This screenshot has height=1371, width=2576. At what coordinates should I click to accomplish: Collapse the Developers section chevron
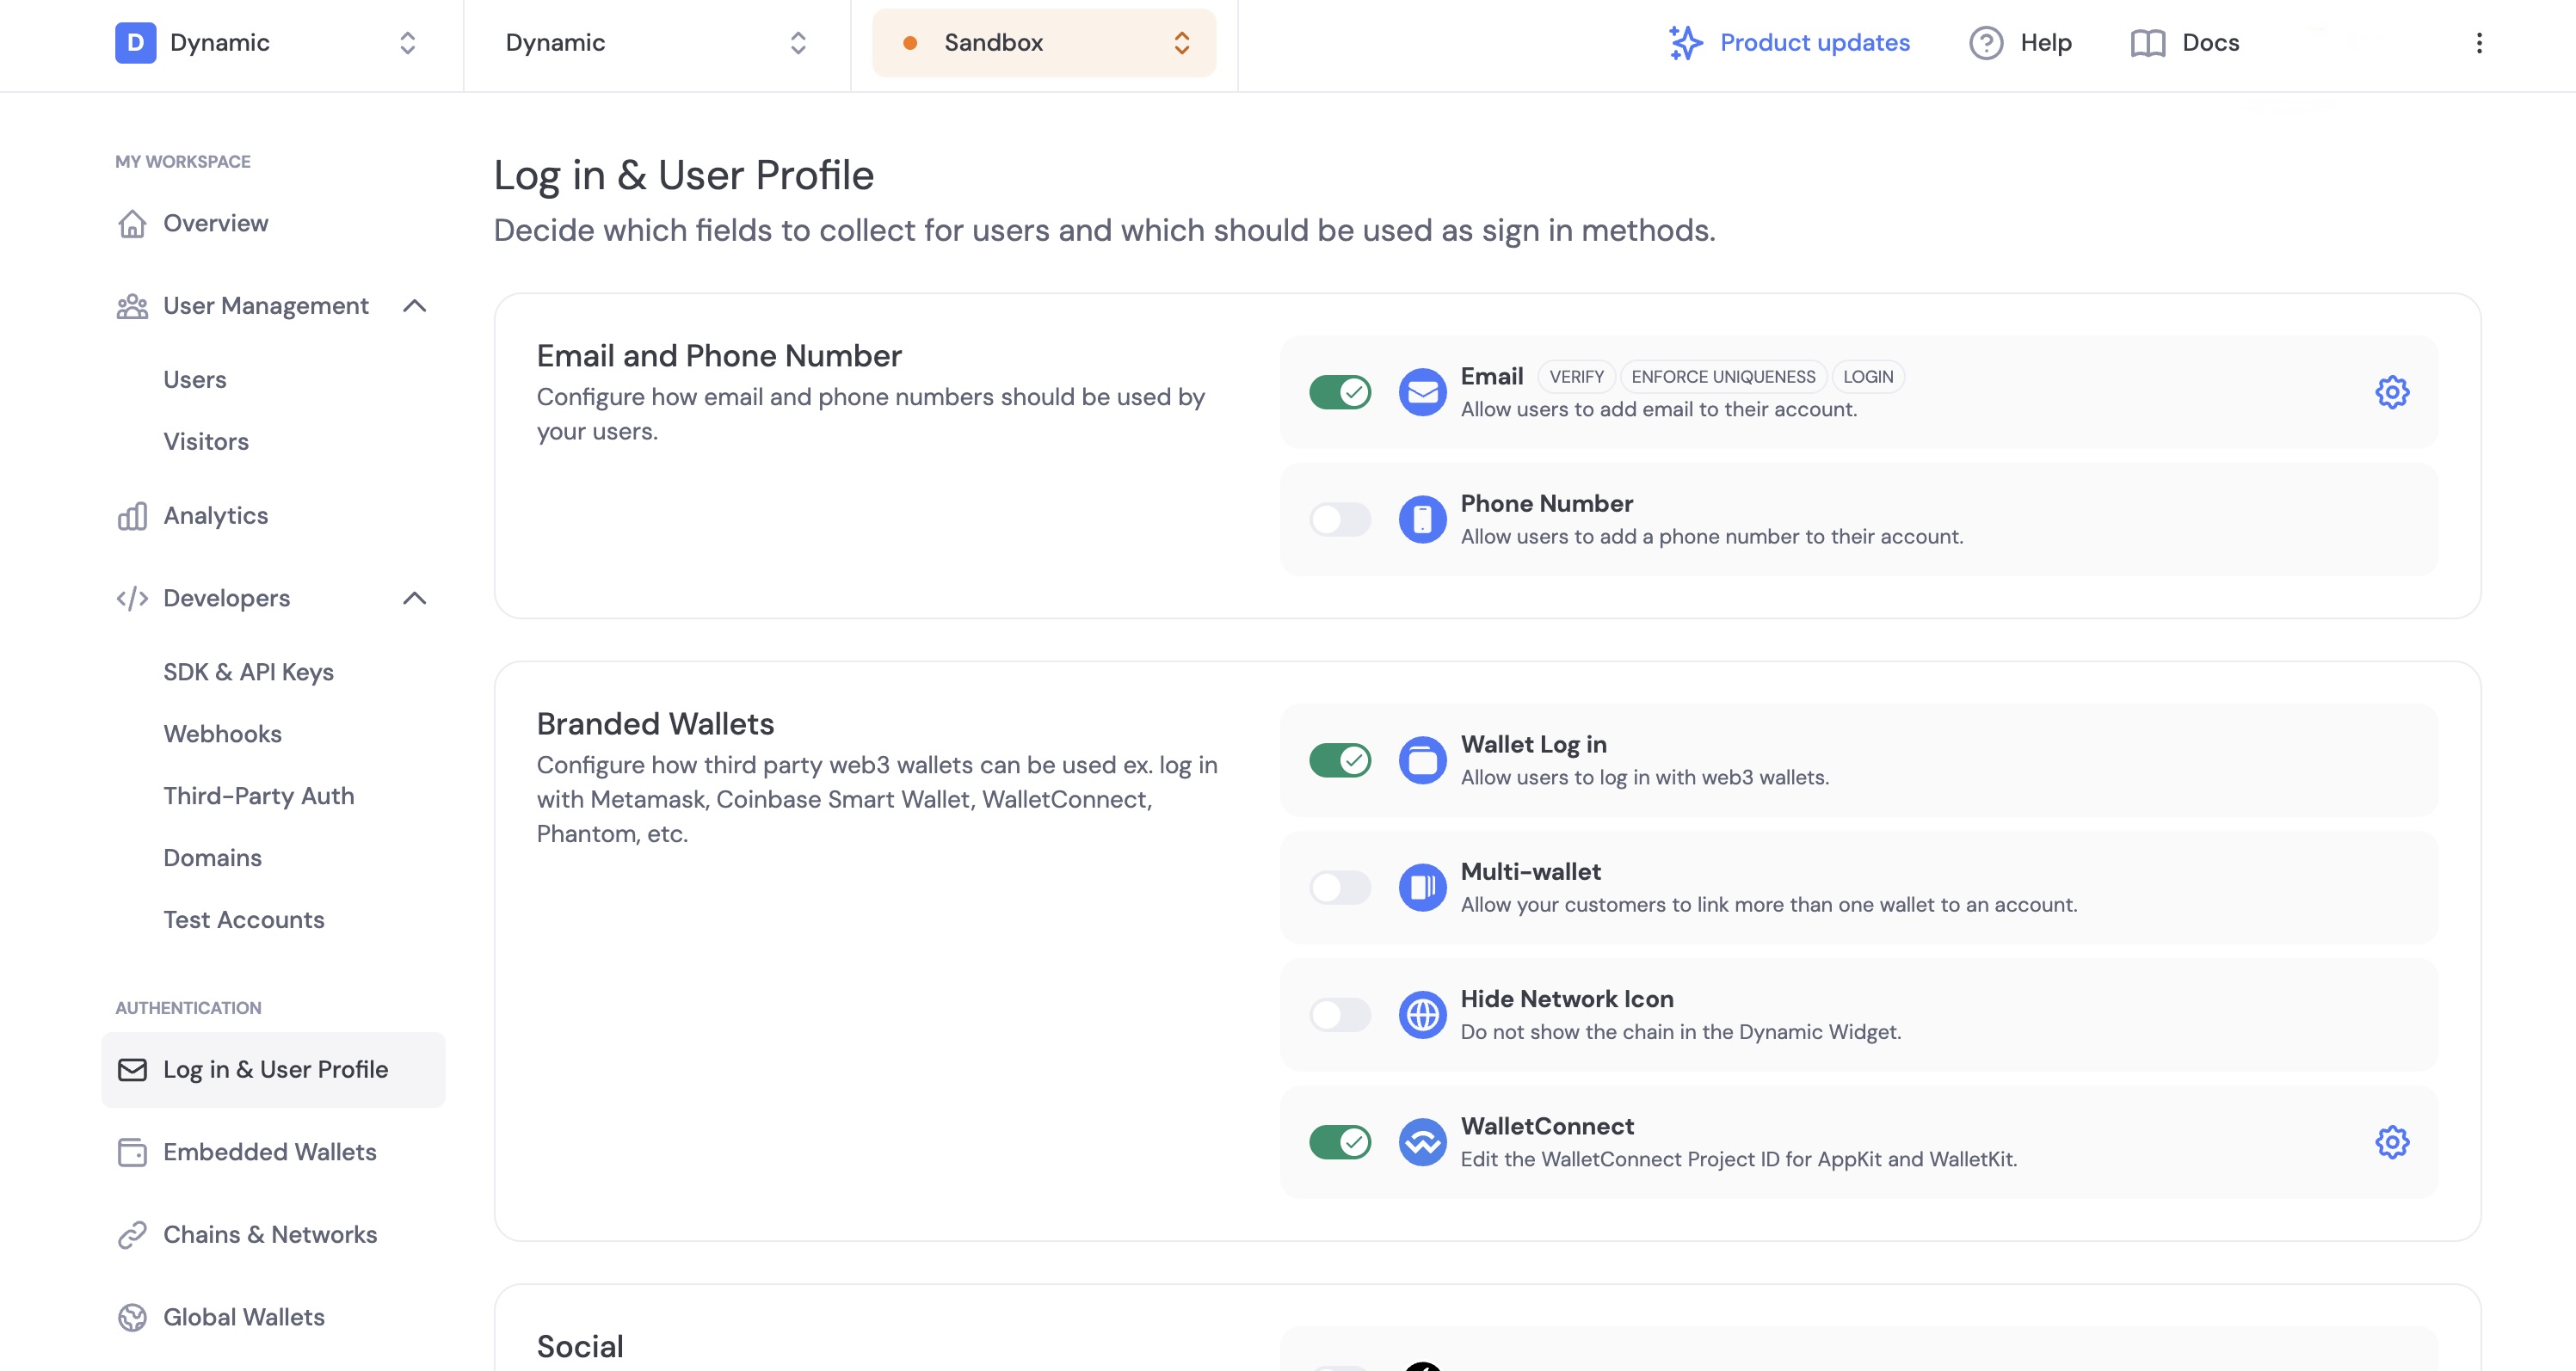click(414, 598)
